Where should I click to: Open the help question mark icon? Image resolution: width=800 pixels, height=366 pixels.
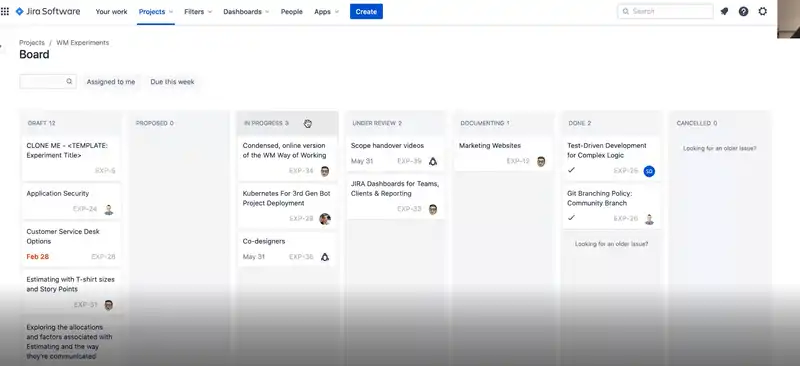click(743, 11)
